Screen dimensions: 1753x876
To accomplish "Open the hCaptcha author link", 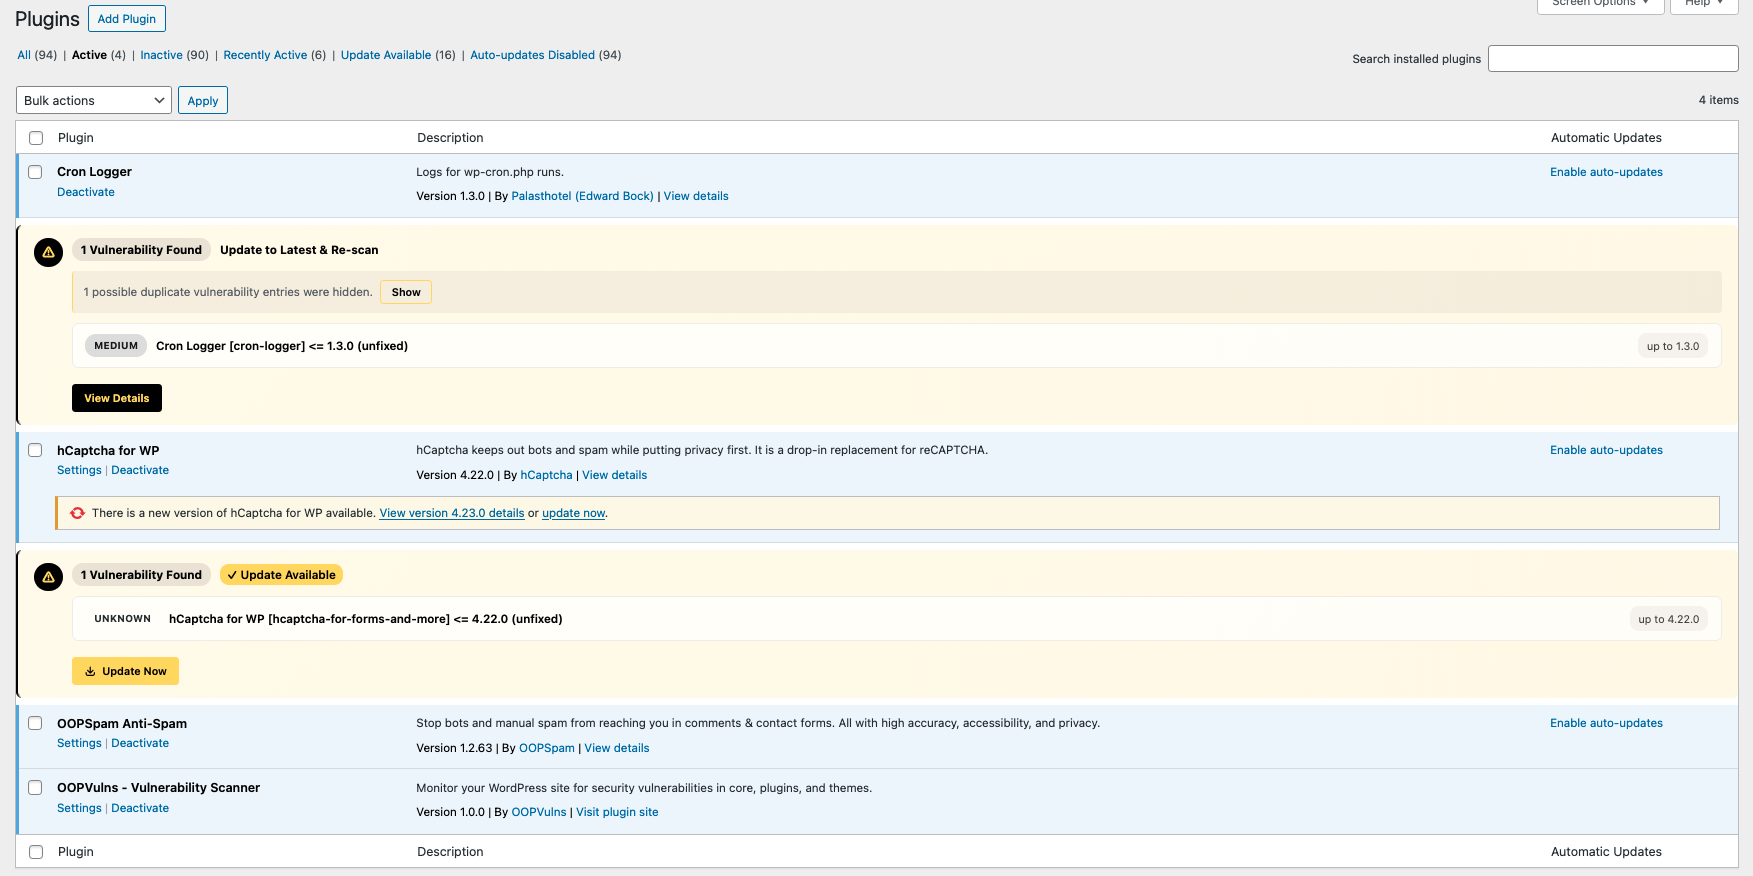I will pos(546,475).
